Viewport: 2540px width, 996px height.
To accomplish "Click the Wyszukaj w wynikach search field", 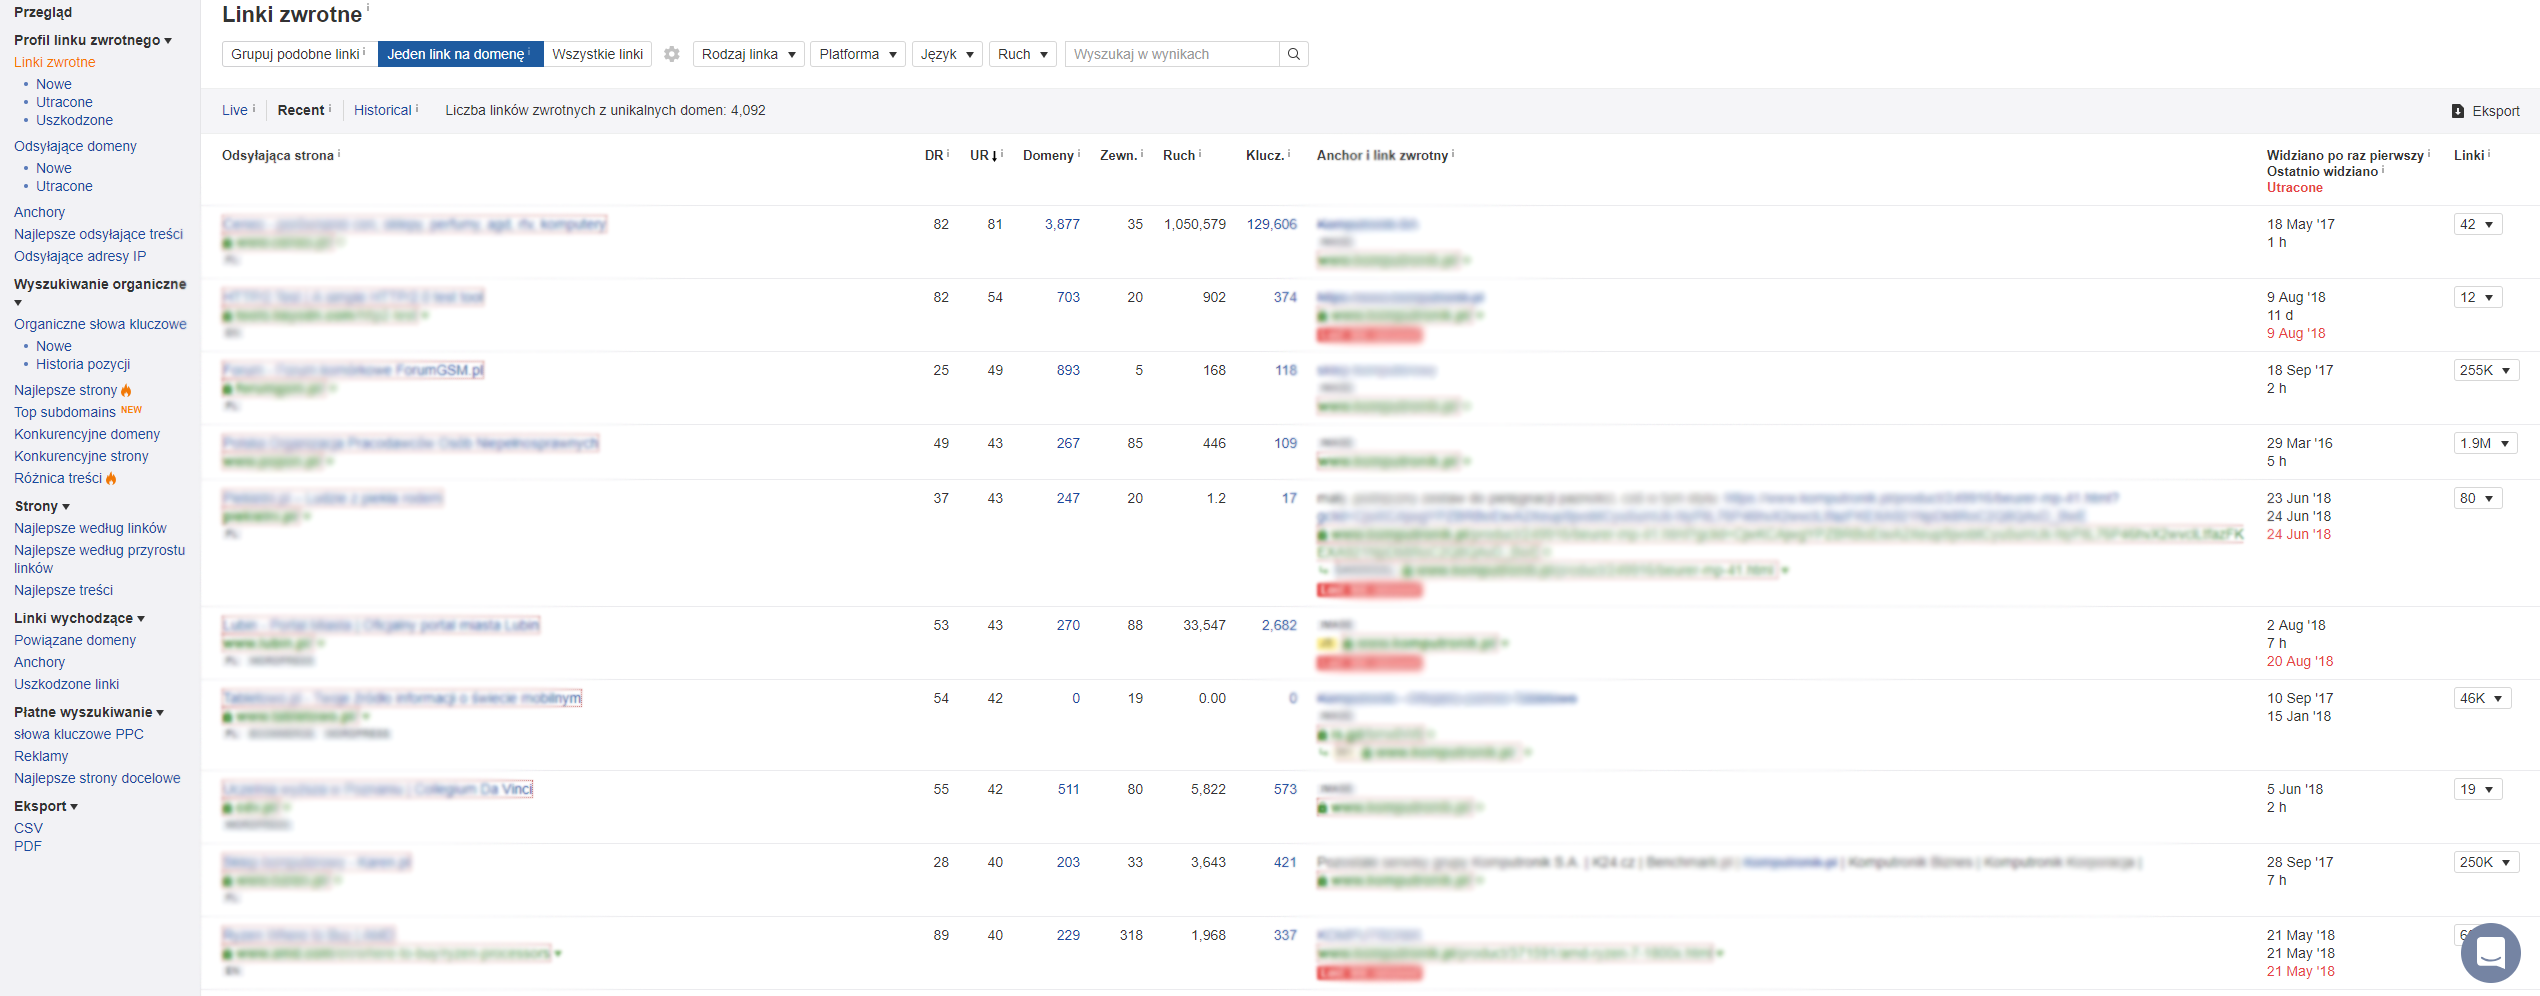I will tap(1171, 54).
